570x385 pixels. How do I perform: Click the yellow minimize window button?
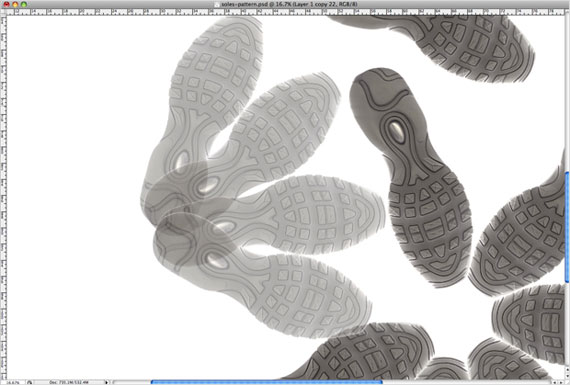click(x=15, y=4)
